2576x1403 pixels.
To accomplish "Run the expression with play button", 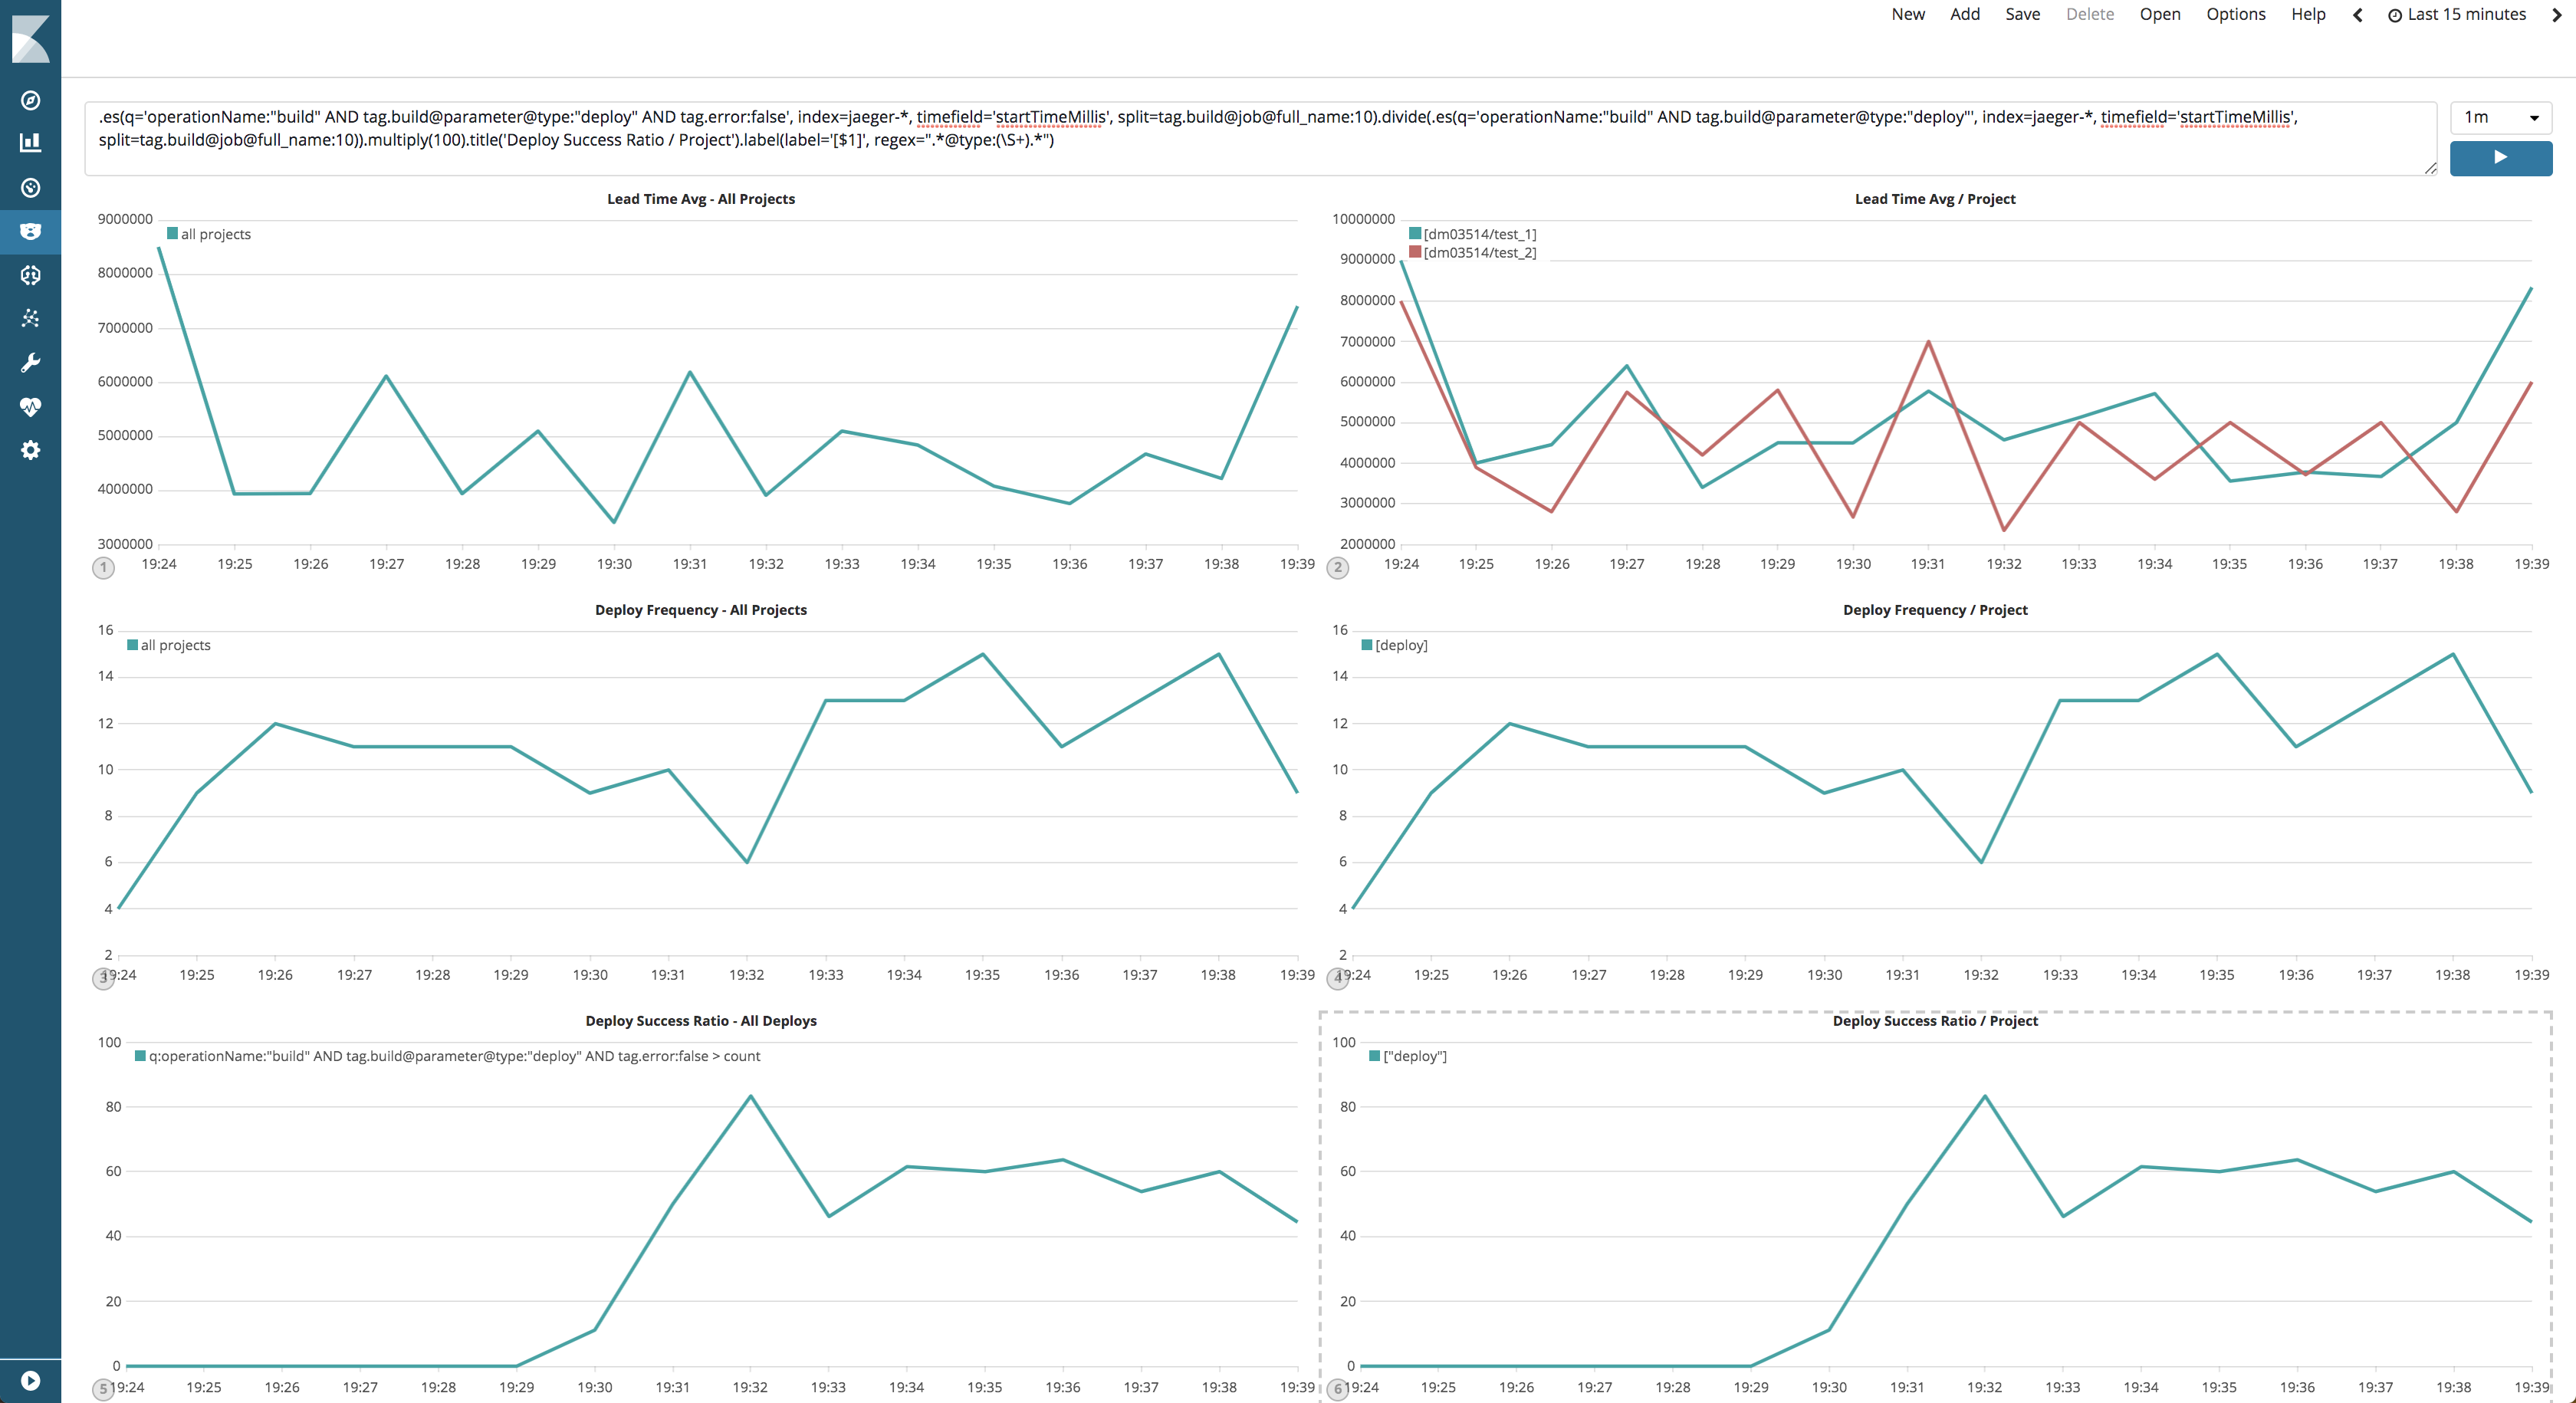I will (x=2500, y=158).
